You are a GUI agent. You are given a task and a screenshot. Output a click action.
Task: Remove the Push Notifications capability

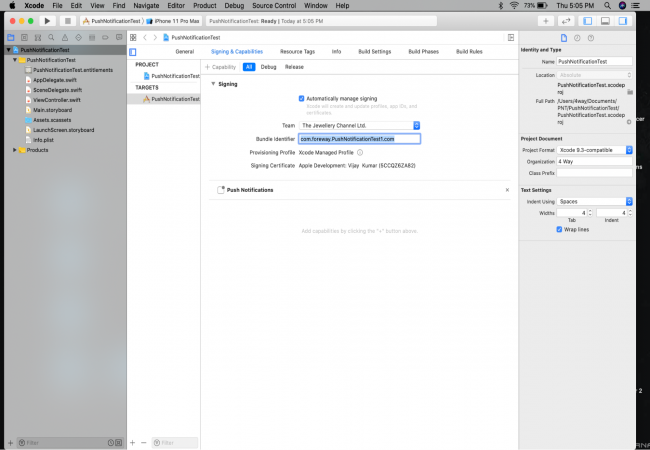(507, 190)
